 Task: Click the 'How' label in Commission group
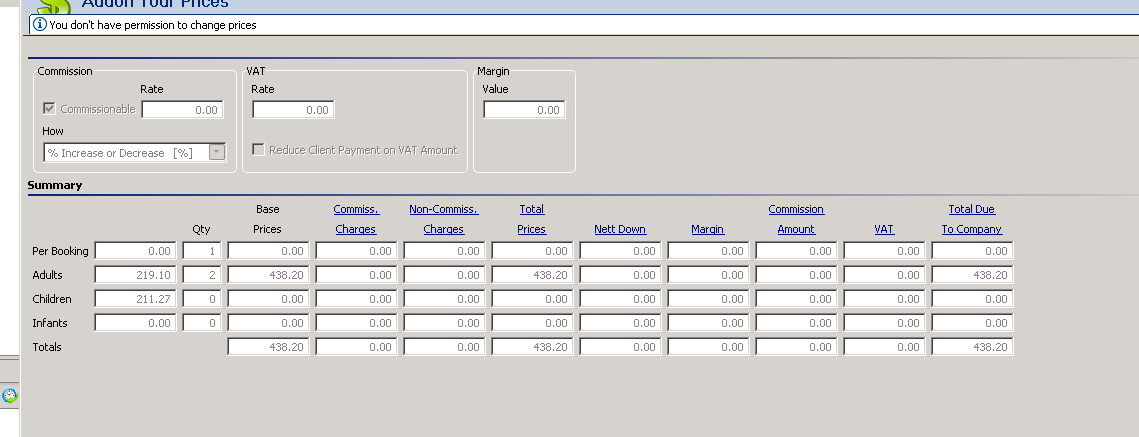pyautogui.click(x=52, y=131)
